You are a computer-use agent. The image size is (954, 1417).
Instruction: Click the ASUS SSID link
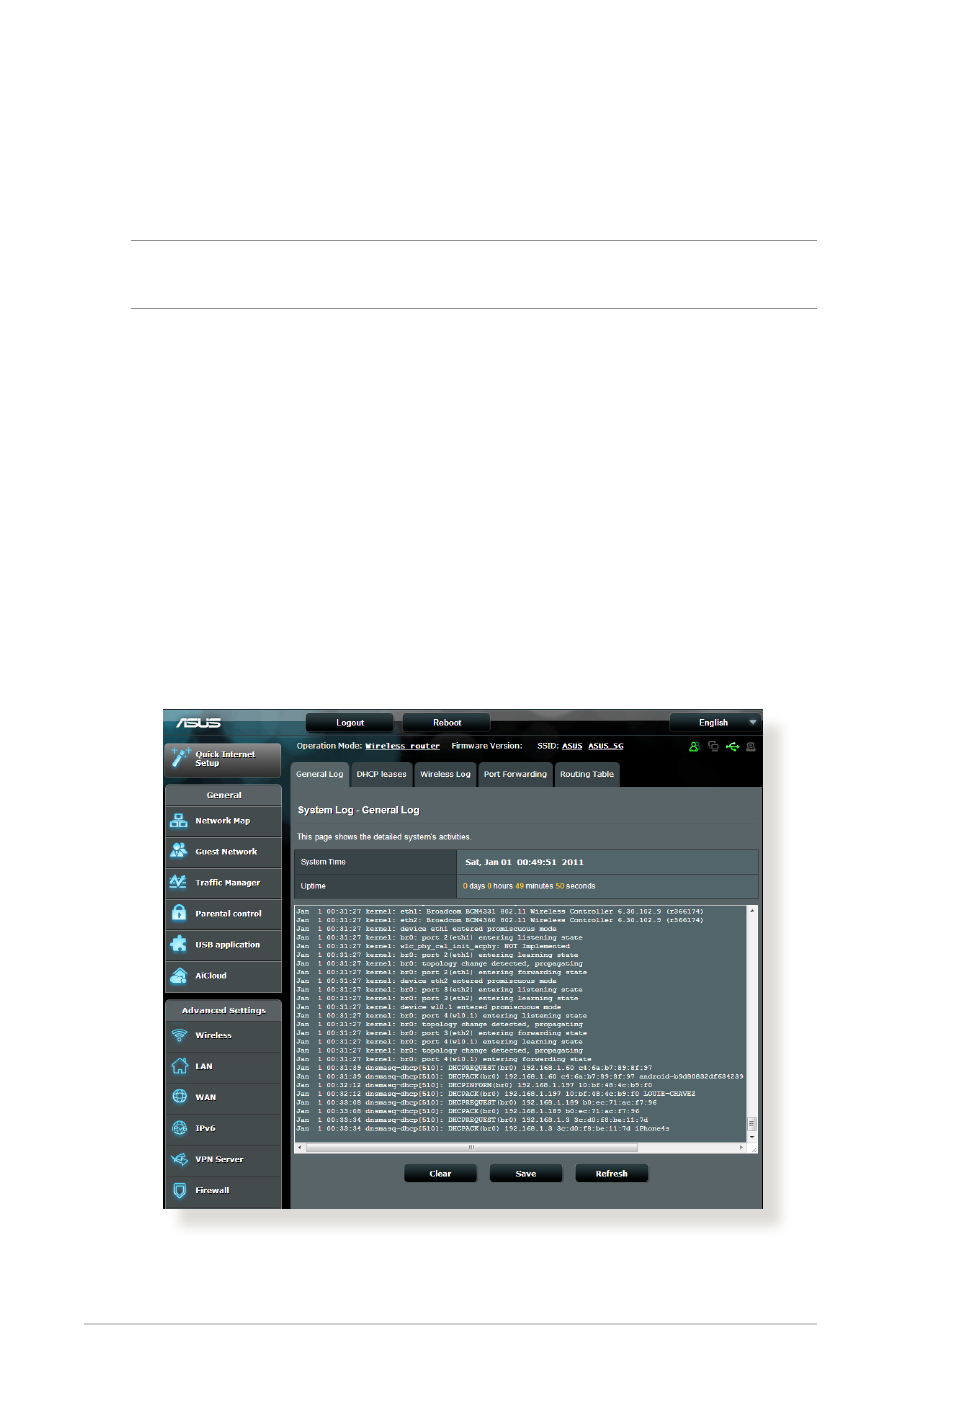[572, 746]
